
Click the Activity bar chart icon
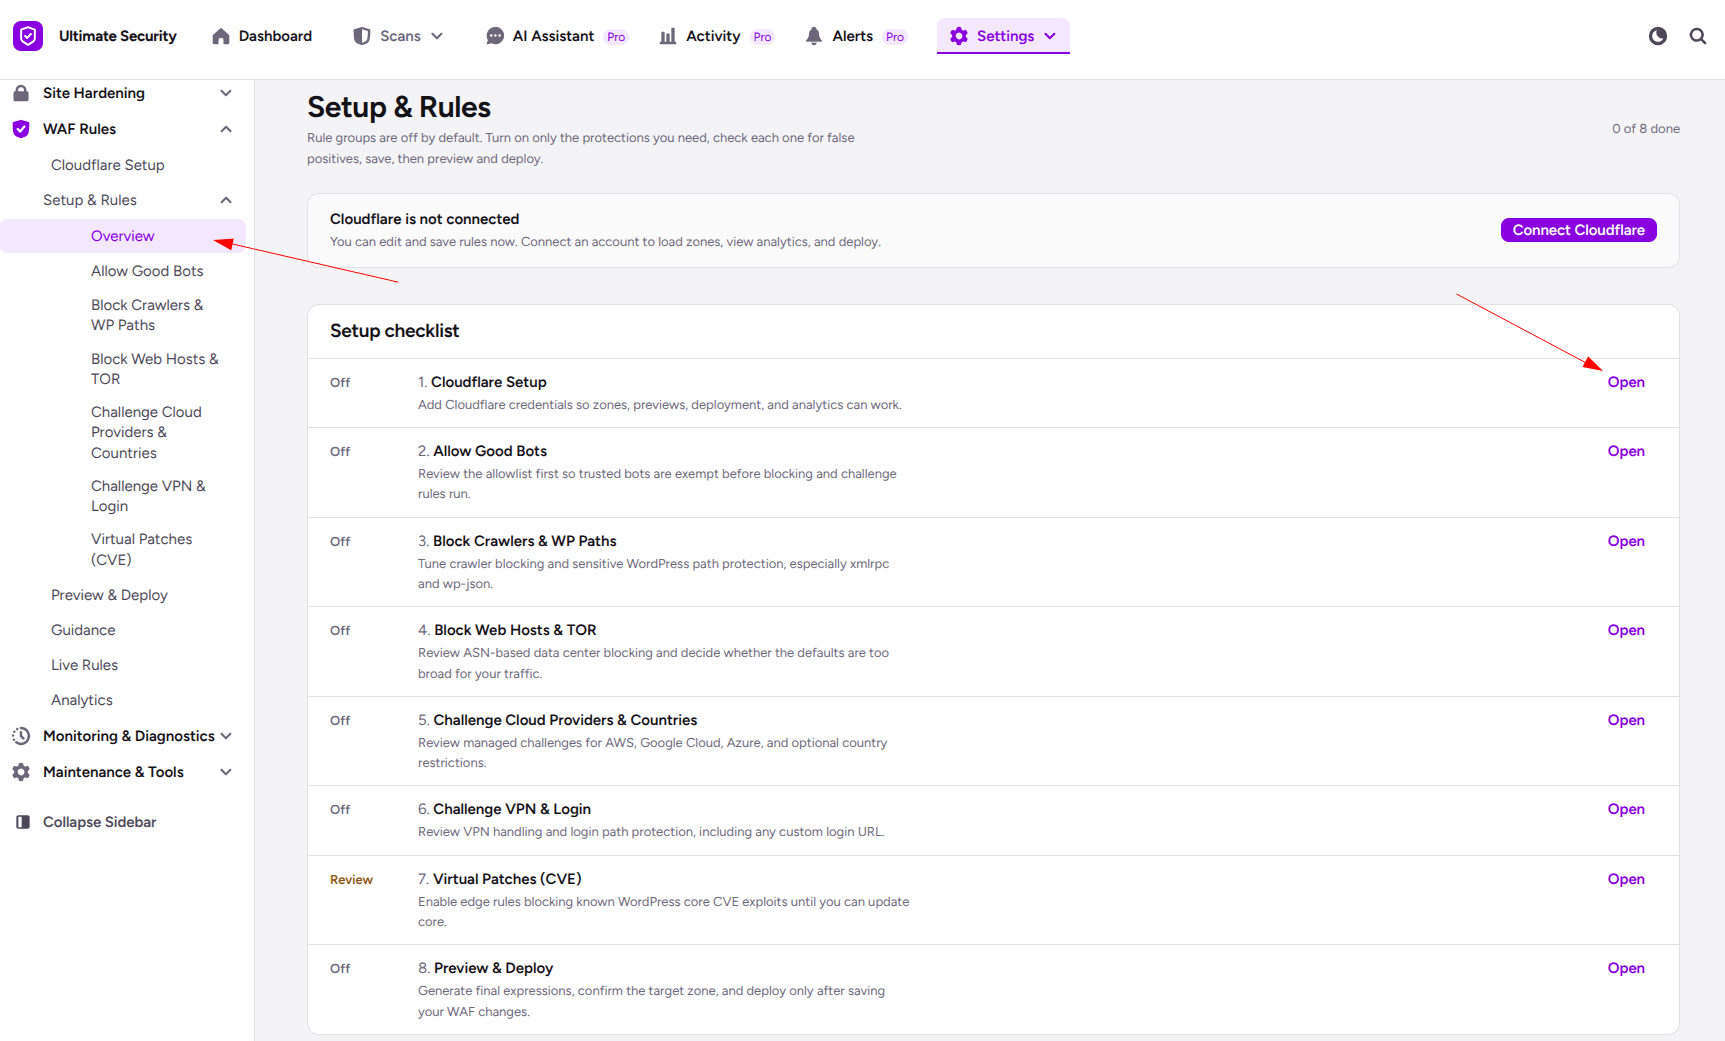tap(668, 36)
